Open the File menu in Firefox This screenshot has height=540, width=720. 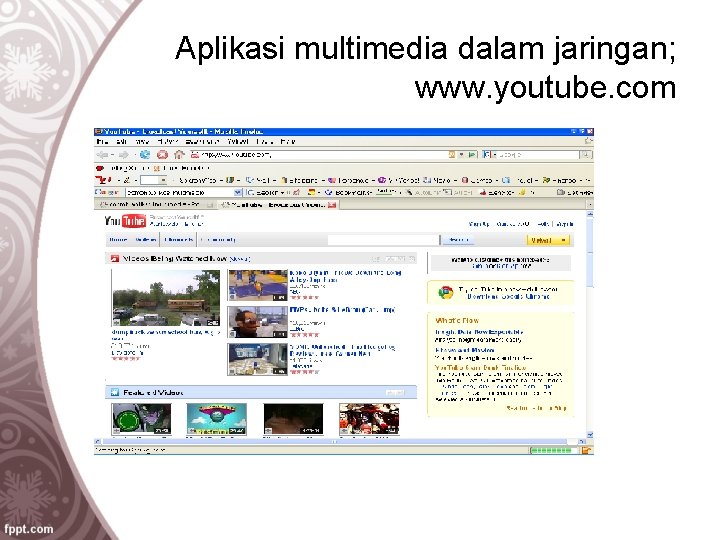[102, 142]
